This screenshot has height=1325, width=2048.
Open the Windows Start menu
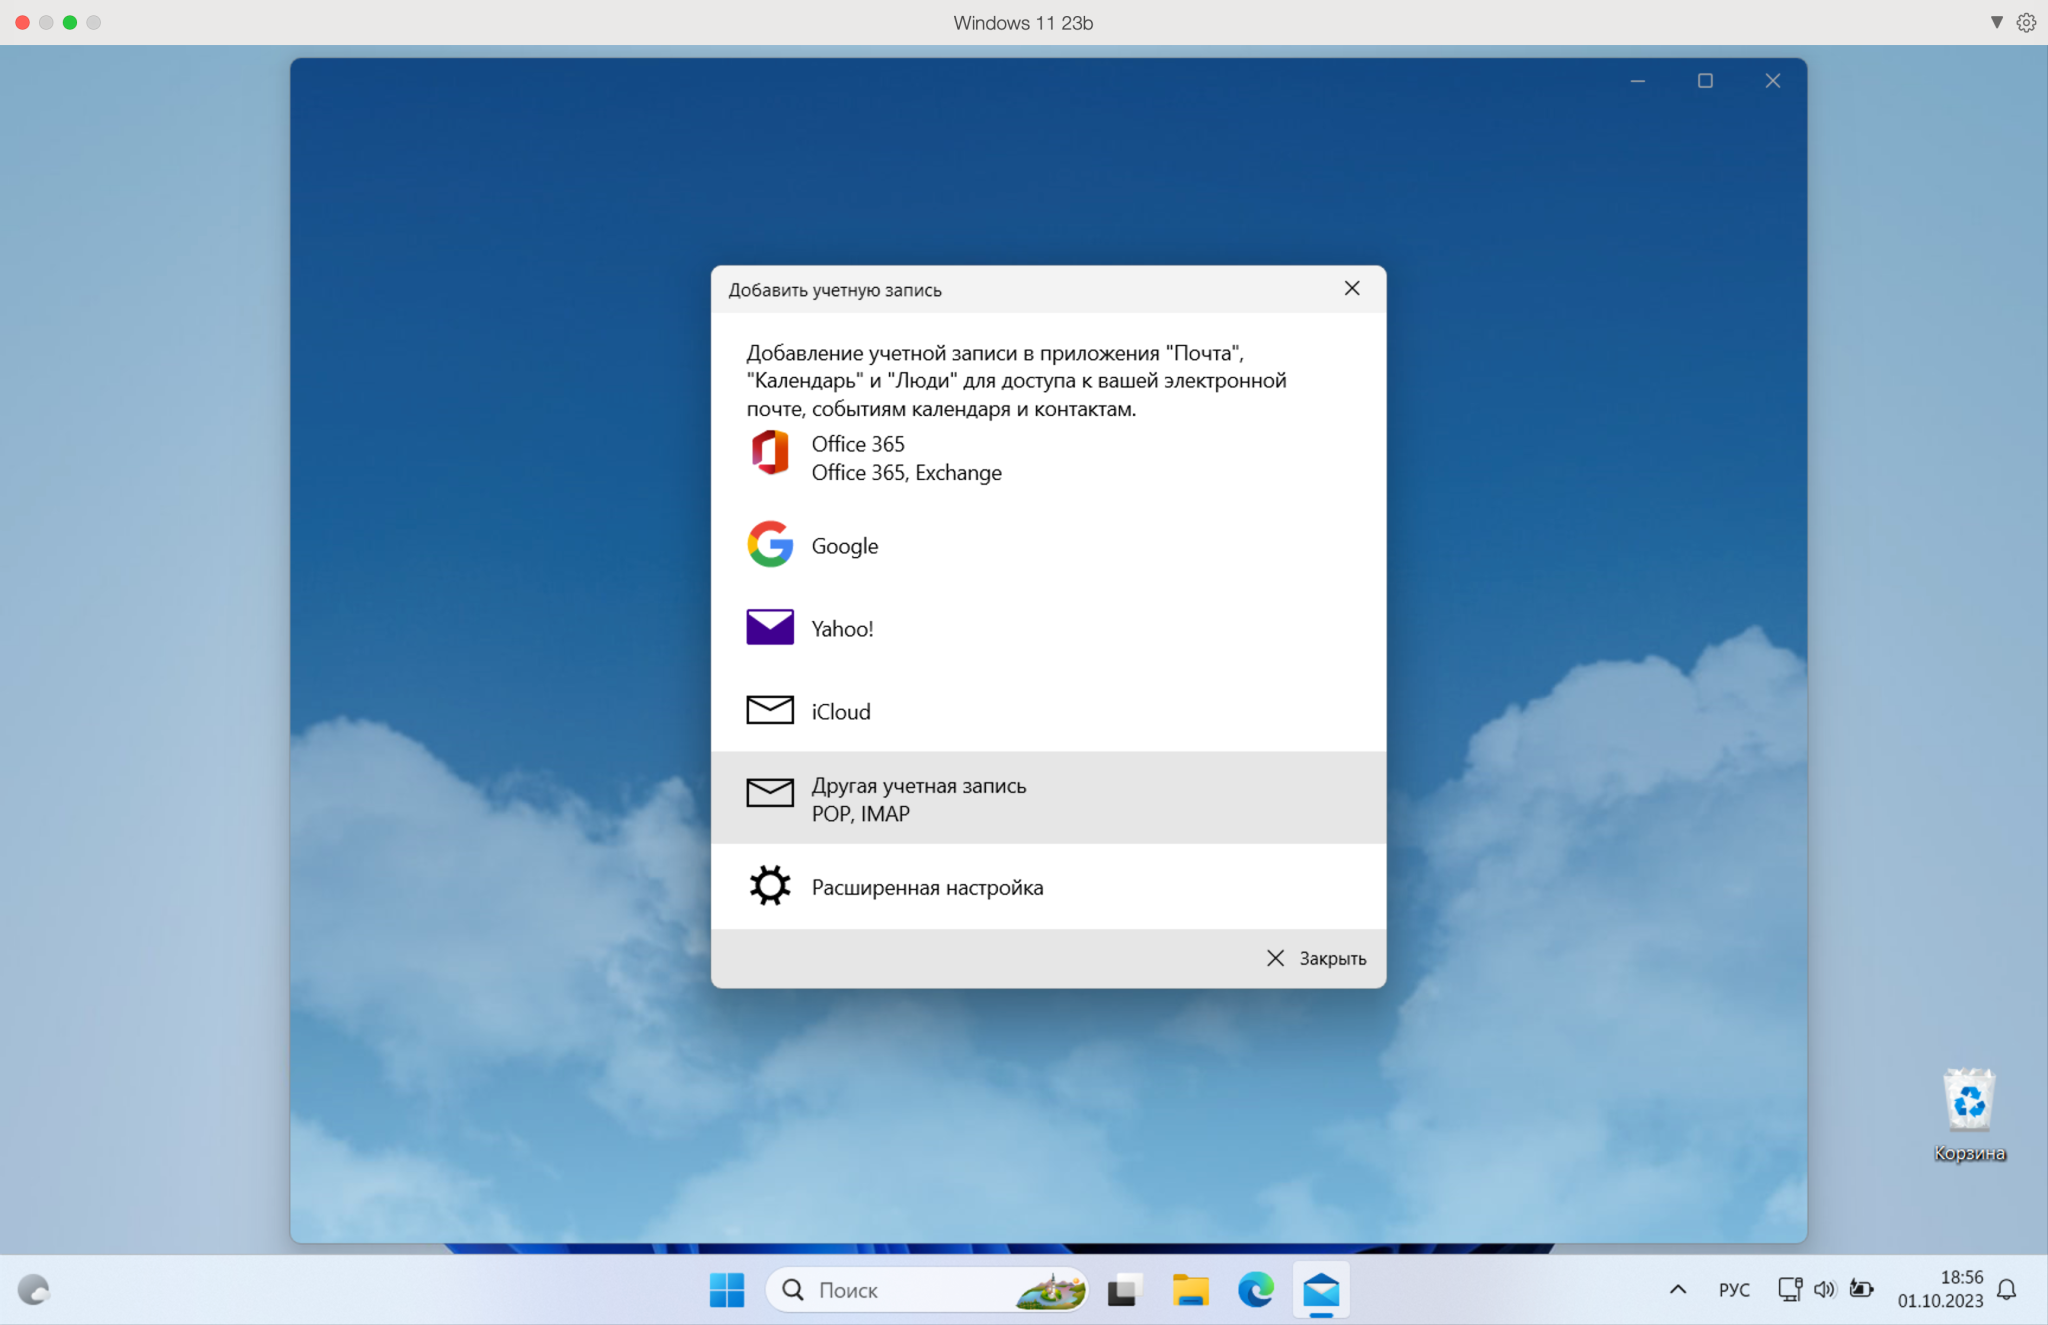click(x=727, y=1290)
